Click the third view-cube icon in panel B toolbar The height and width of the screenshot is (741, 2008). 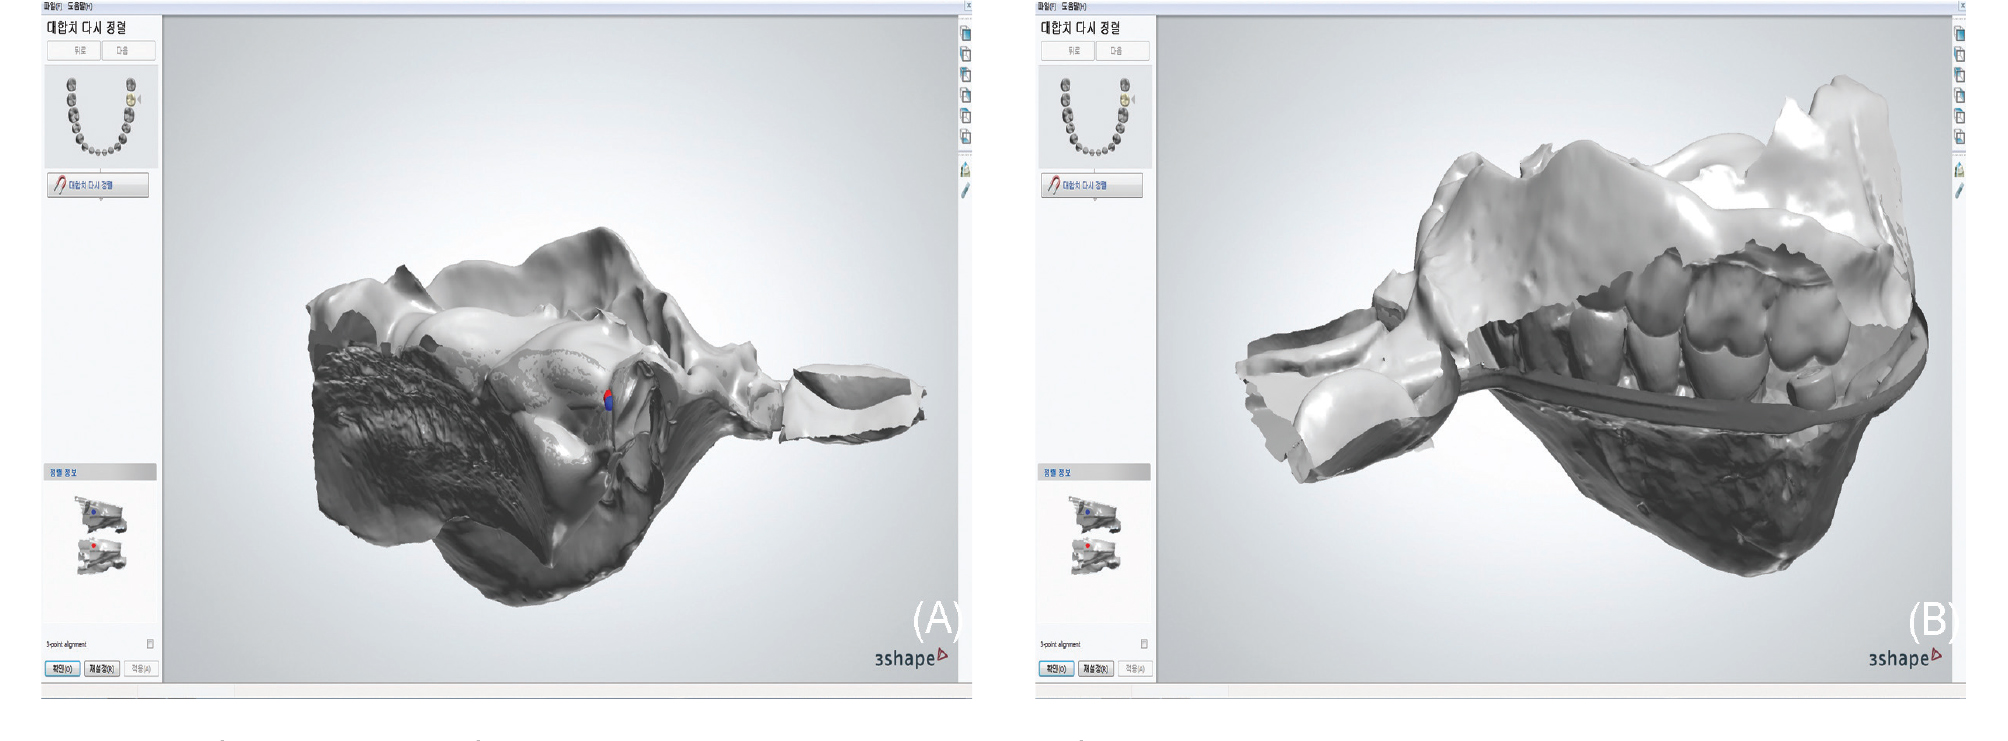pos(1960,75)
